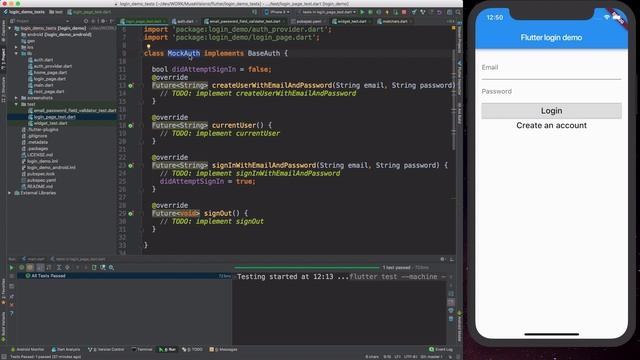Collapse the login_demo_tests project root
640x360 pixels.
tap(10, 28)
